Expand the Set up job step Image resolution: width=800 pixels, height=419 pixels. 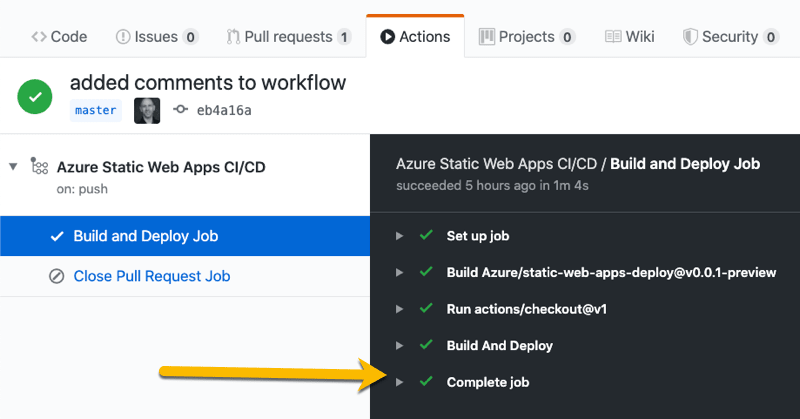tap(399, 236)
